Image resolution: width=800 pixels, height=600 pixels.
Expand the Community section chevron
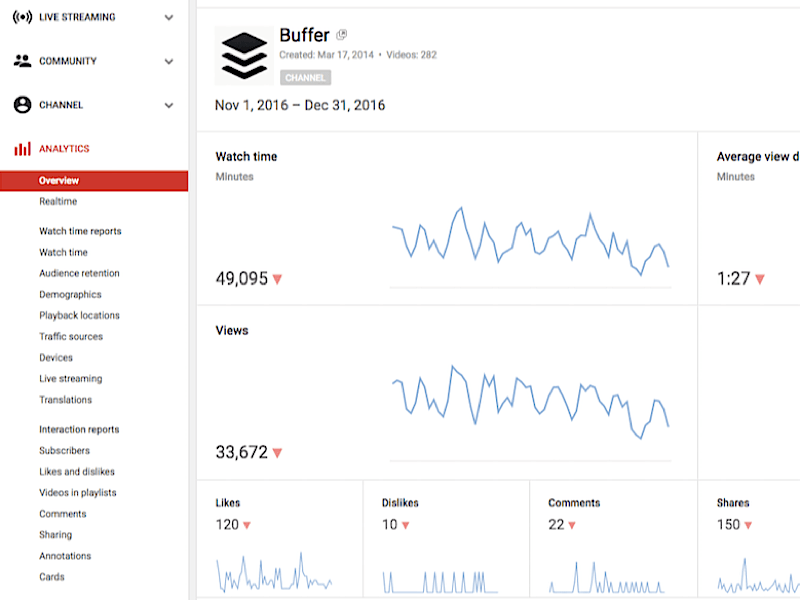coord(169,61)
